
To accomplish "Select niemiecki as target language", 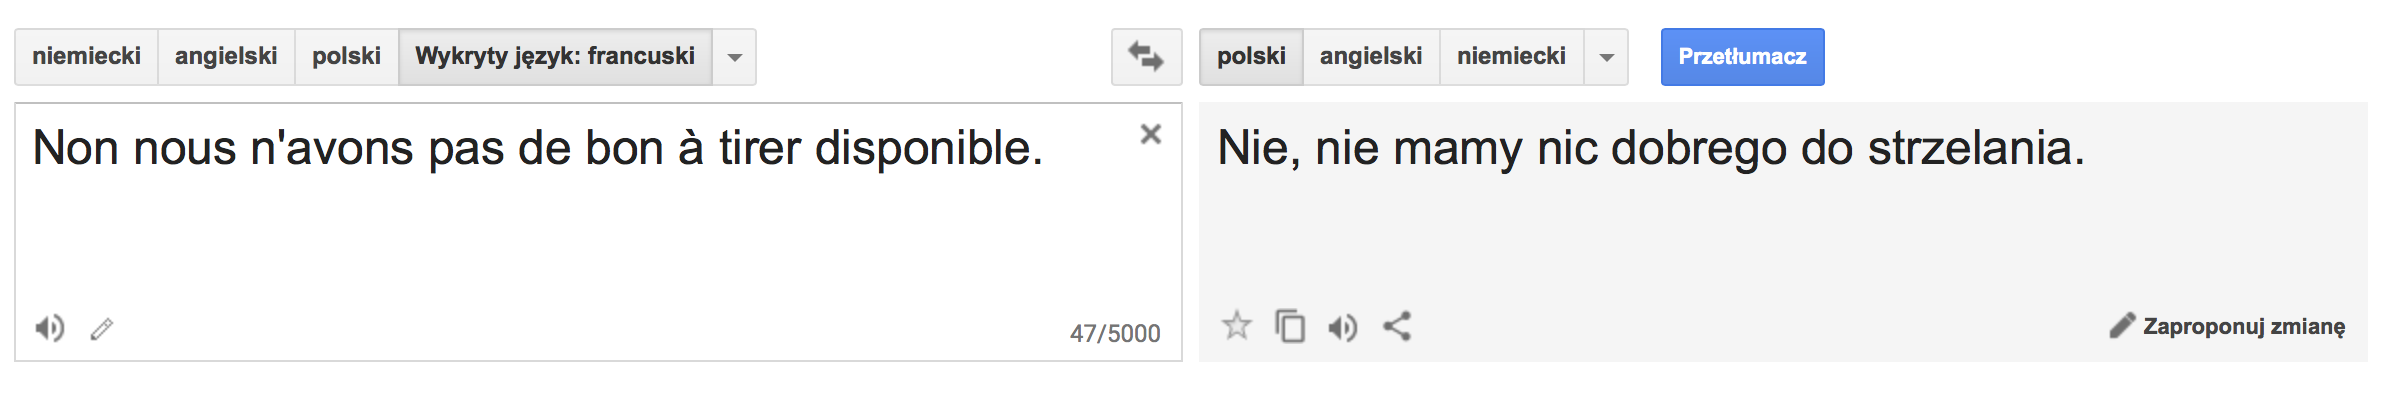I will (1511, 56).
